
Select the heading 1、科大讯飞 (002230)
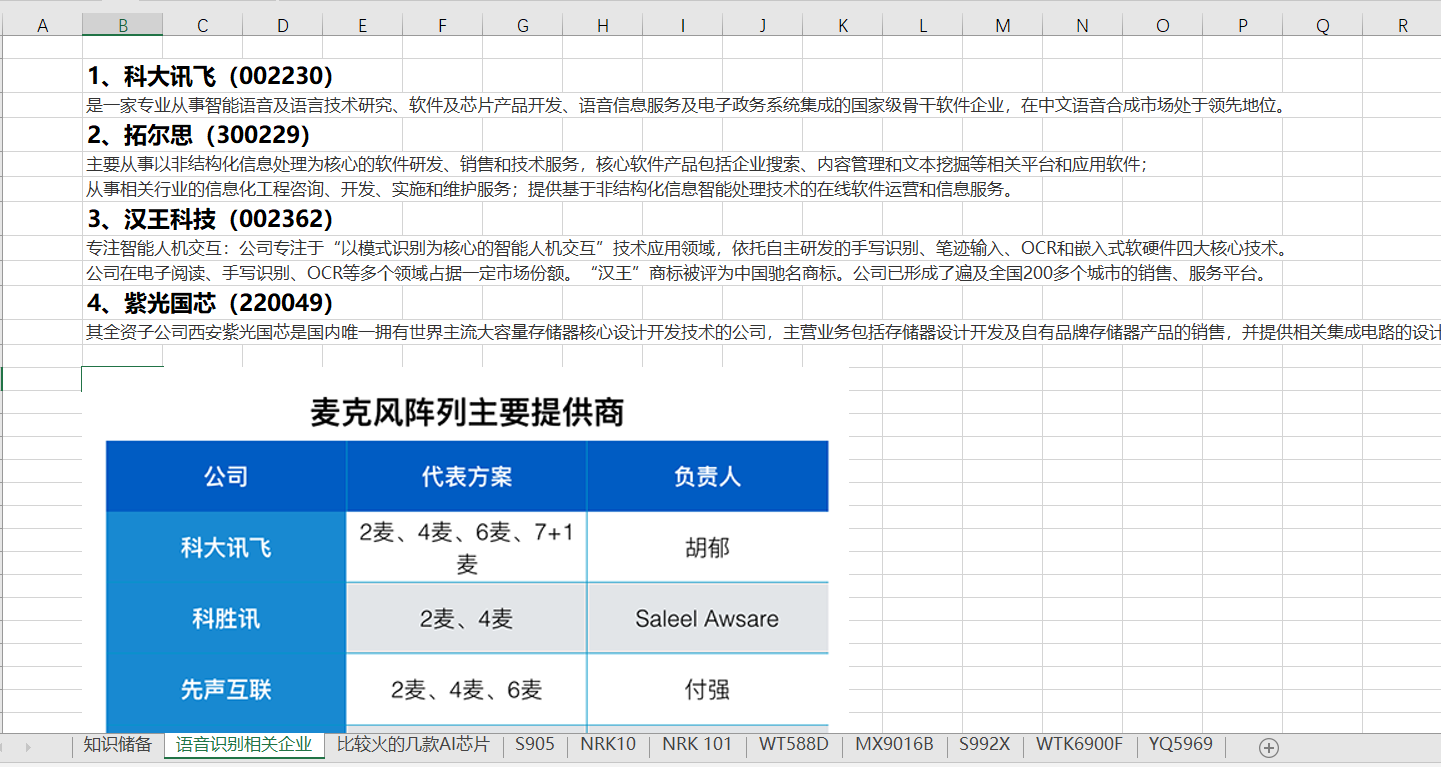click(x=210, y=76)
